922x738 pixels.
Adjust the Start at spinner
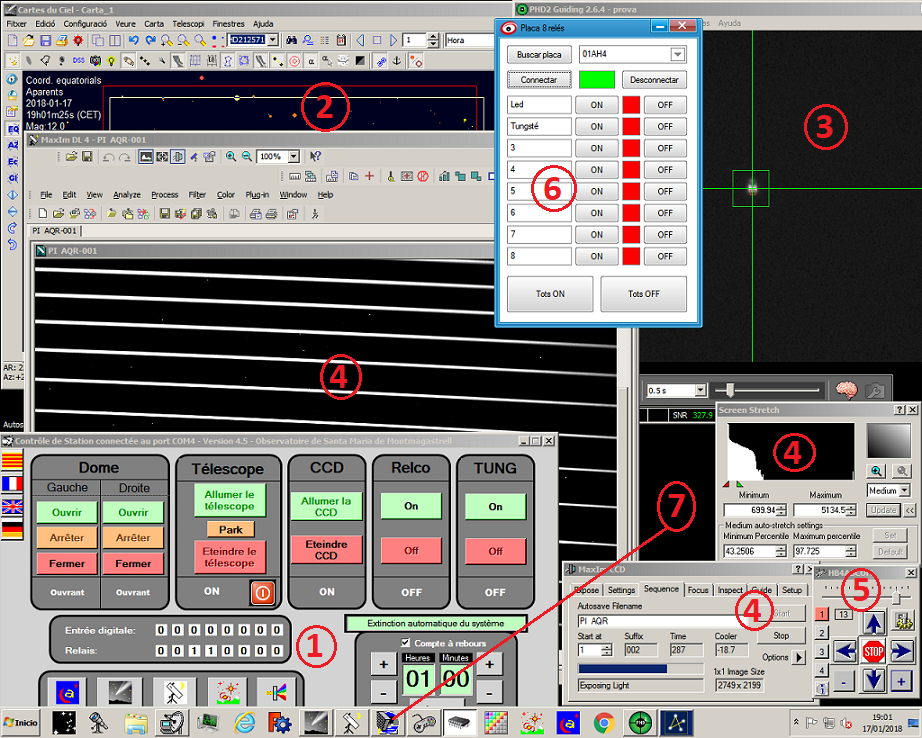click(x=607, y=650)
